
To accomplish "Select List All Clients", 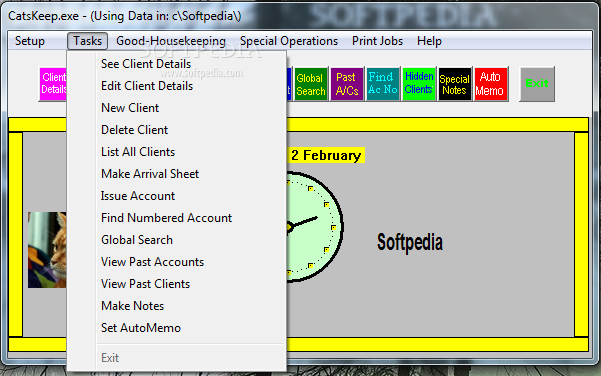I will (176, 152).
